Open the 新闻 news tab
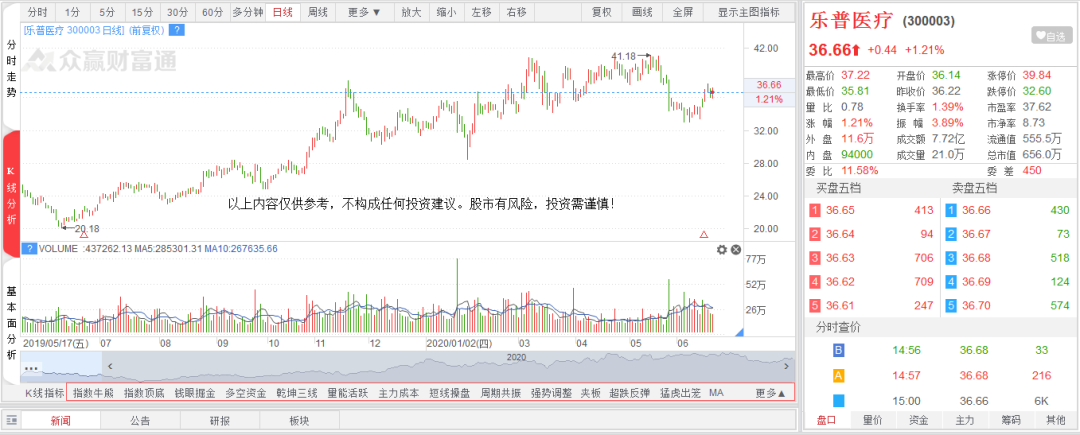Image resolution: width=1080 pixels, height=435 pixels. click(x=61, y=421)
